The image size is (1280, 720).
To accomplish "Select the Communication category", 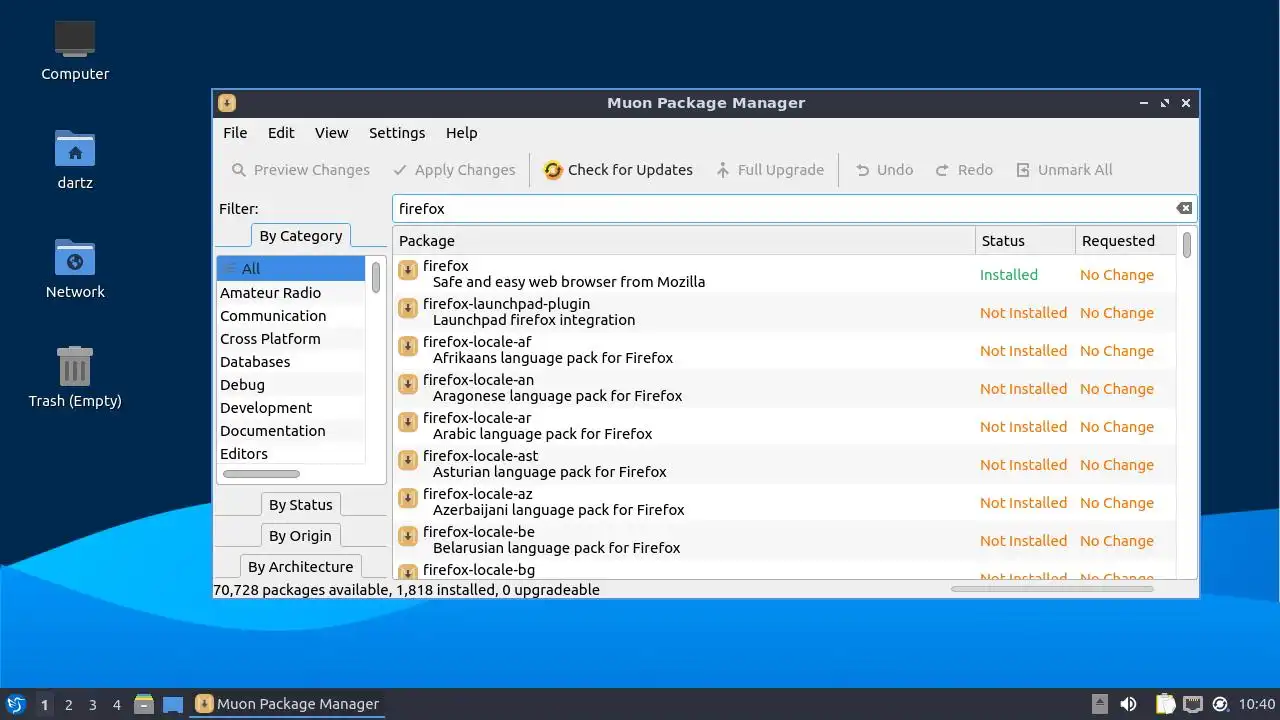I will coord(291,316).
